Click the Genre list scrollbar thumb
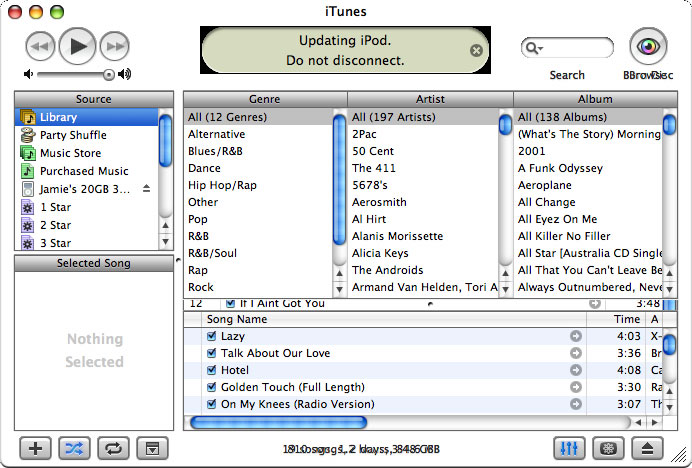 tap(339, 179)
